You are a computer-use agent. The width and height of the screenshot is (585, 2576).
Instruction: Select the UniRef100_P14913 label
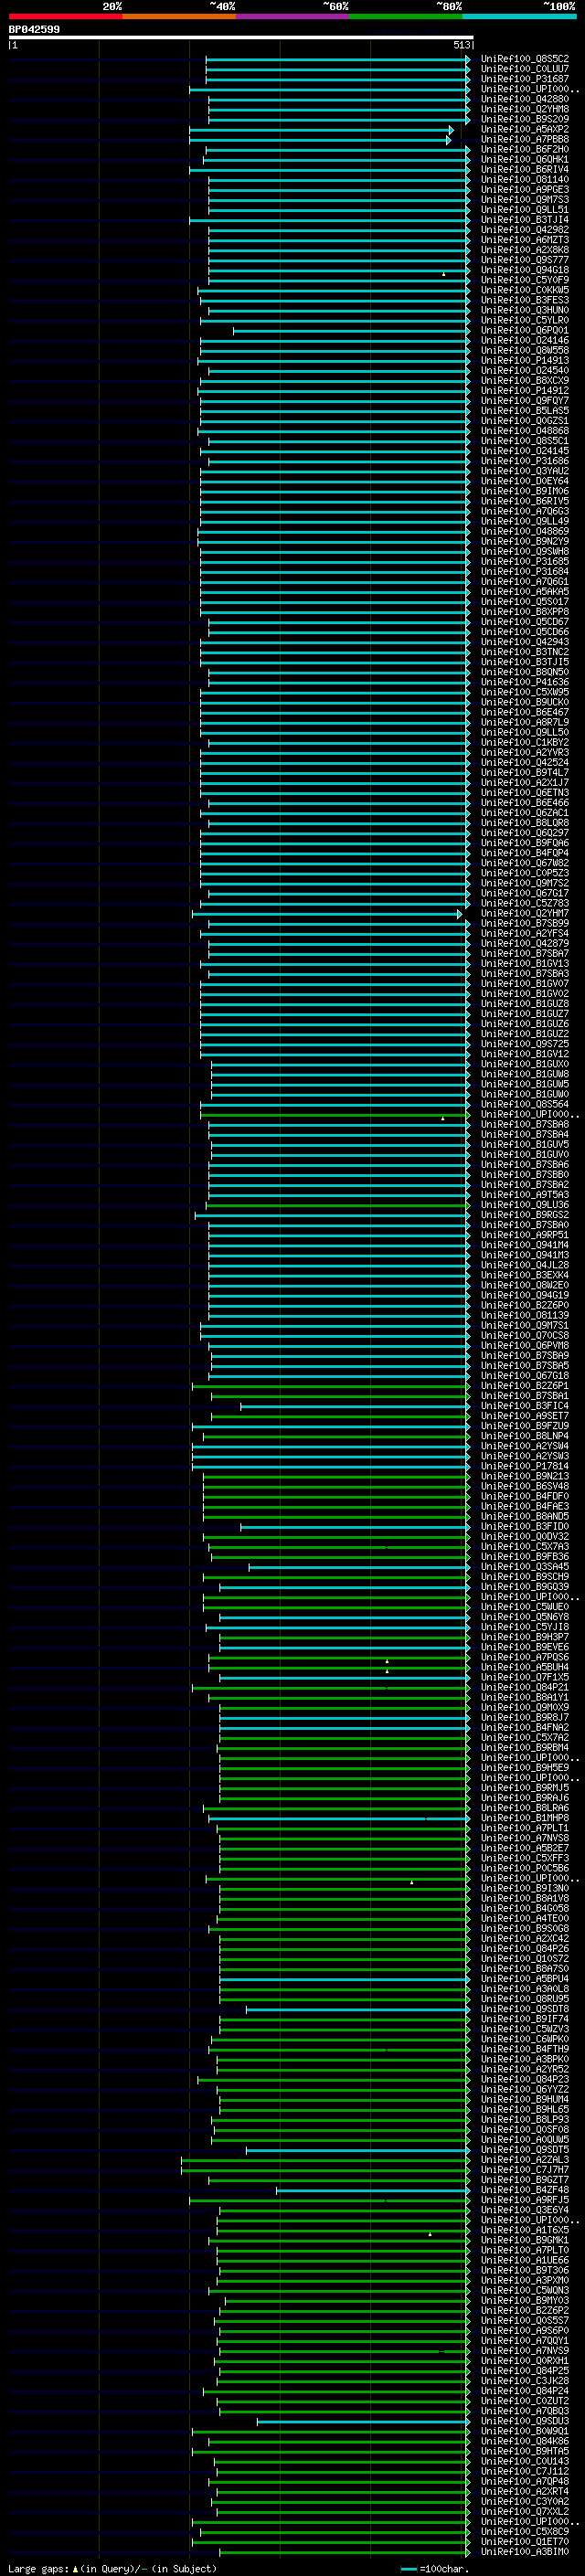point(524,360)
